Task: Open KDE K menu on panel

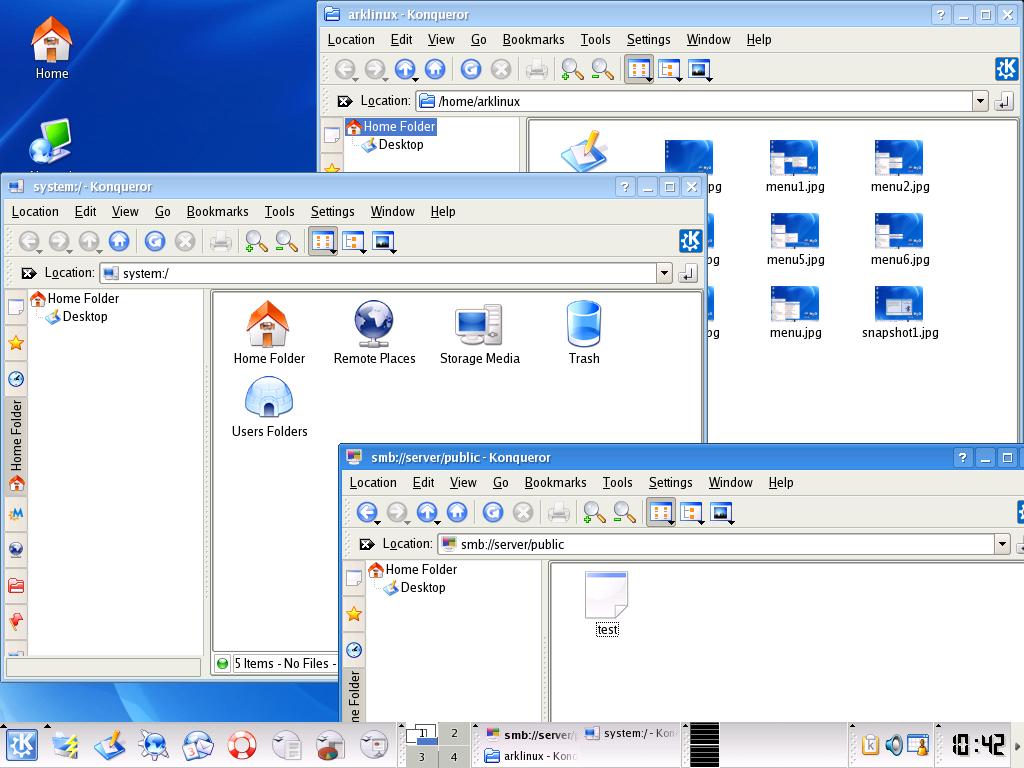Action: click(22, 745)
